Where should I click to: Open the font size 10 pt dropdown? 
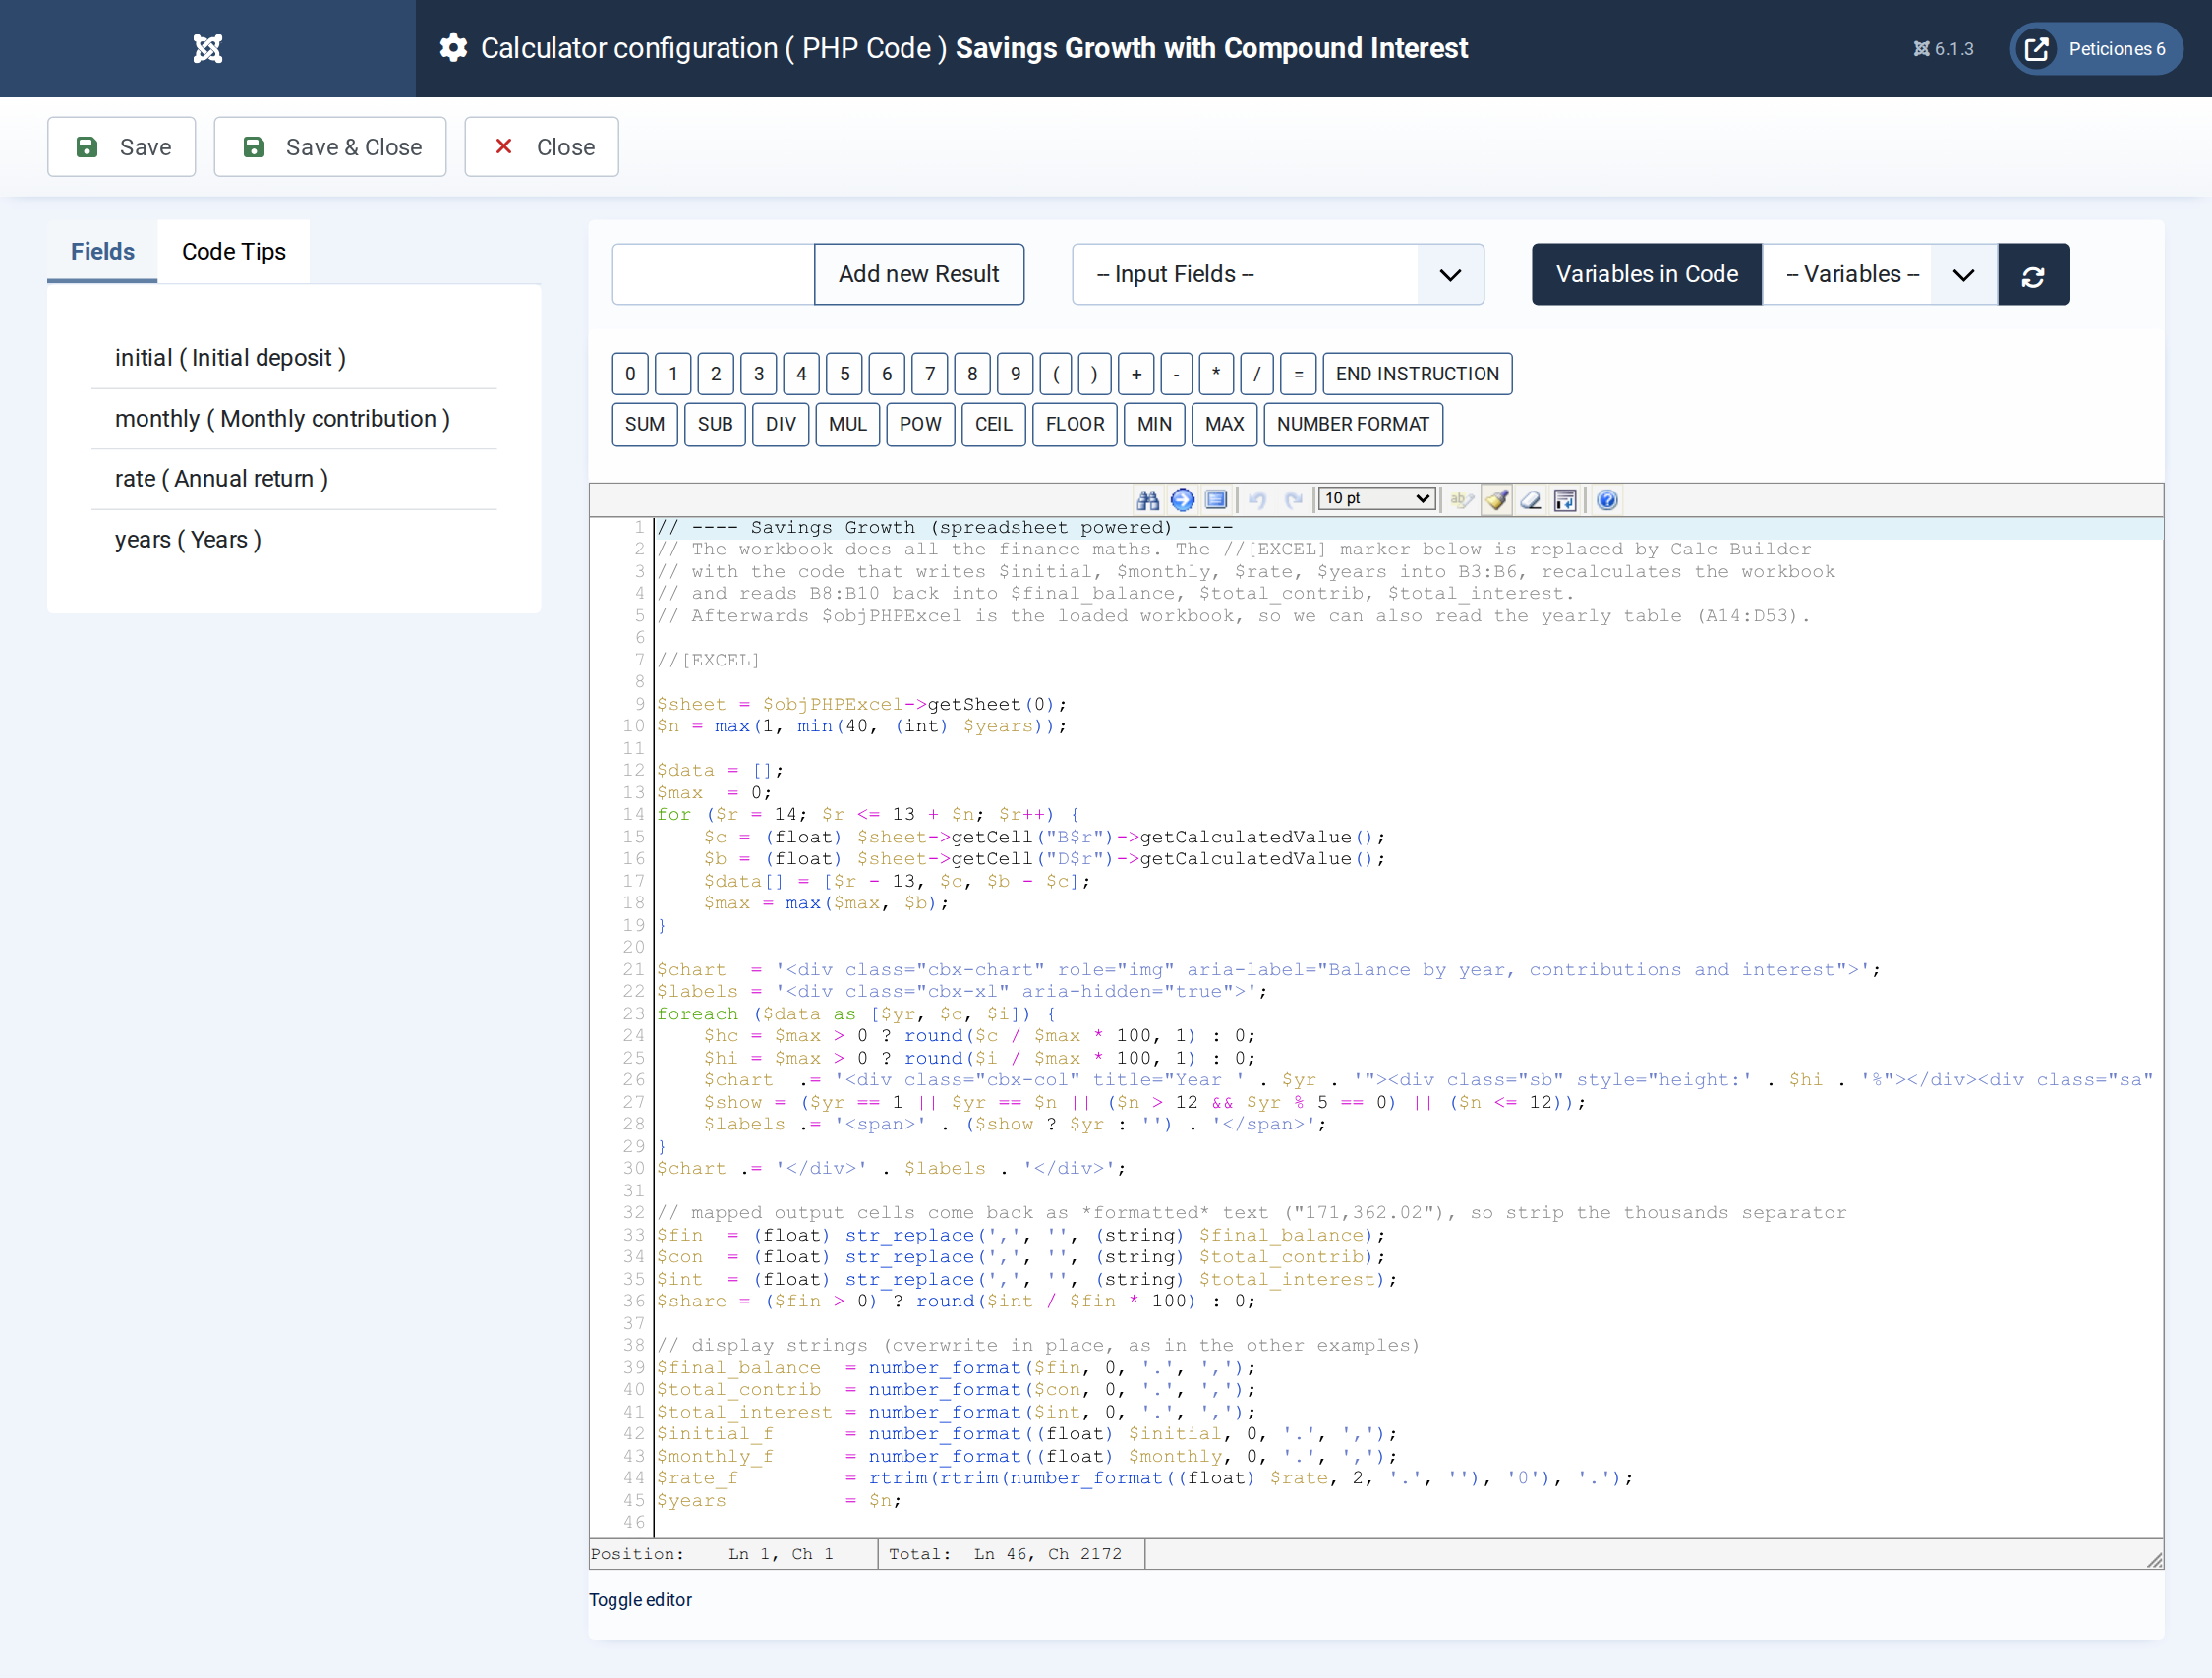click(1377, 498)
